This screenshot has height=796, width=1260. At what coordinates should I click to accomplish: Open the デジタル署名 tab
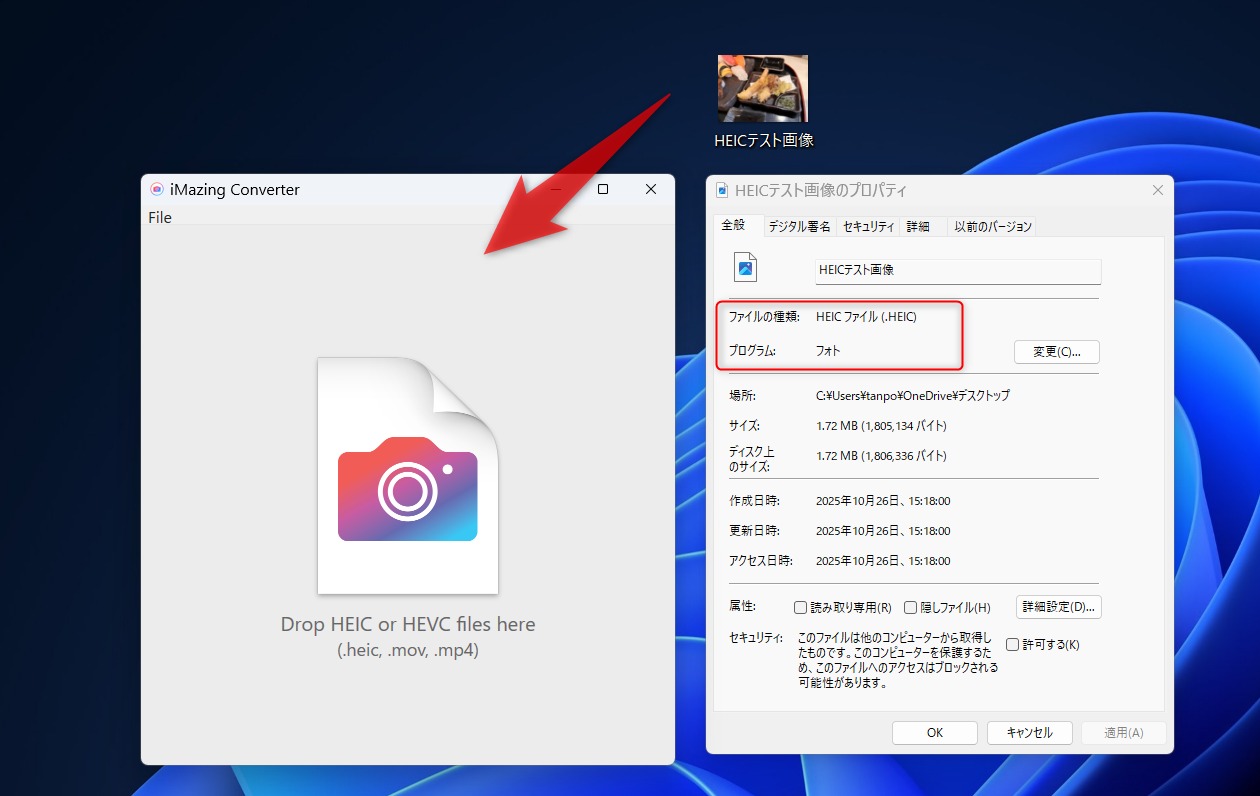pyautogui.click(x=799, y=226)
